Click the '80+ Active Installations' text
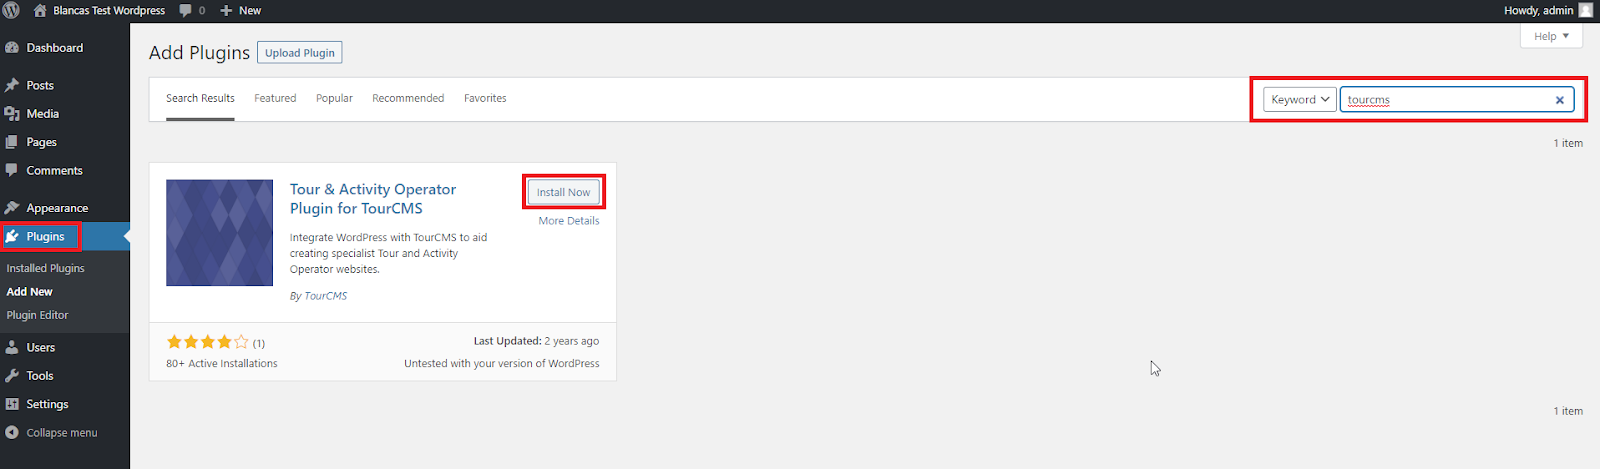Image resolution: width=1600 pixels, height=469 pixels. [x=222, y=364]
